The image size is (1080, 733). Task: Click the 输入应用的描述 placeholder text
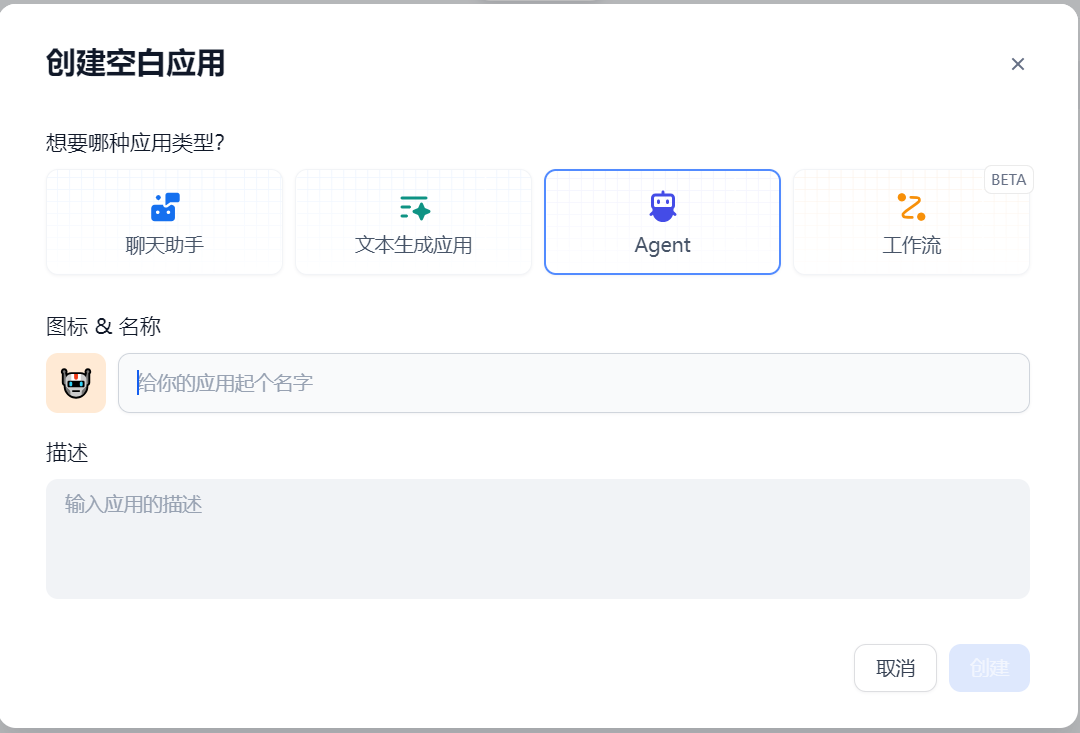134,504
